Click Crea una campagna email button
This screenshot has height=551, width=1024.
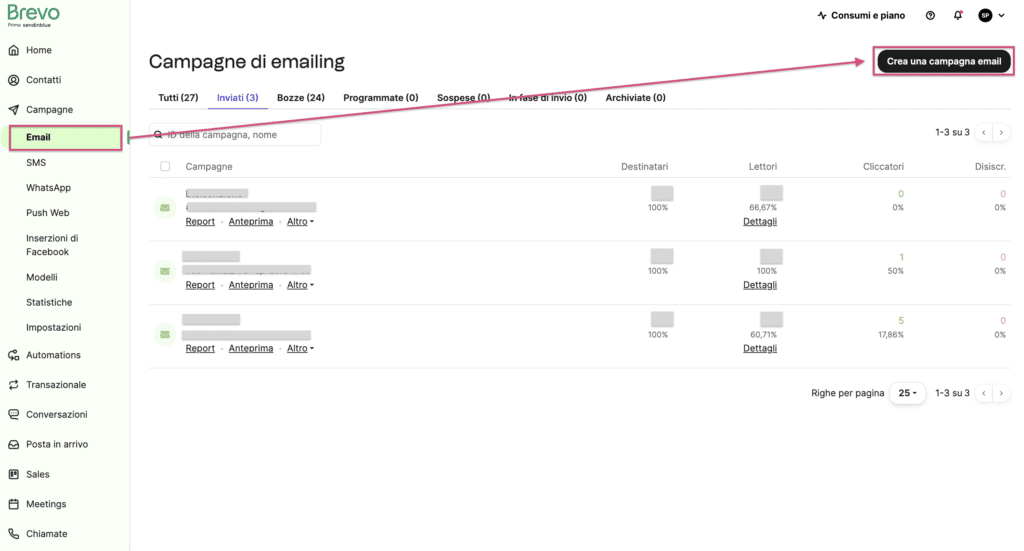(944, 61)
